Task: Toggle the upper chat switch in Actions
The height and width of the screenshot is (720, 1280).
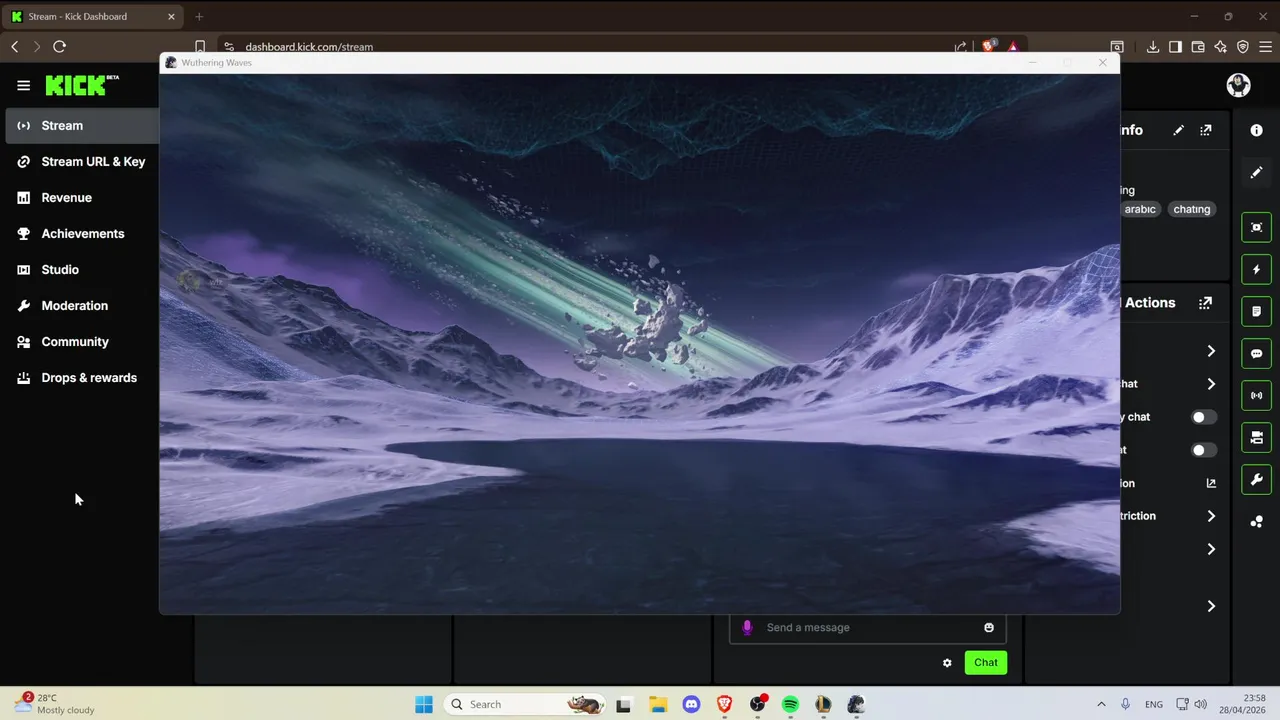Action: point(1204,417)
